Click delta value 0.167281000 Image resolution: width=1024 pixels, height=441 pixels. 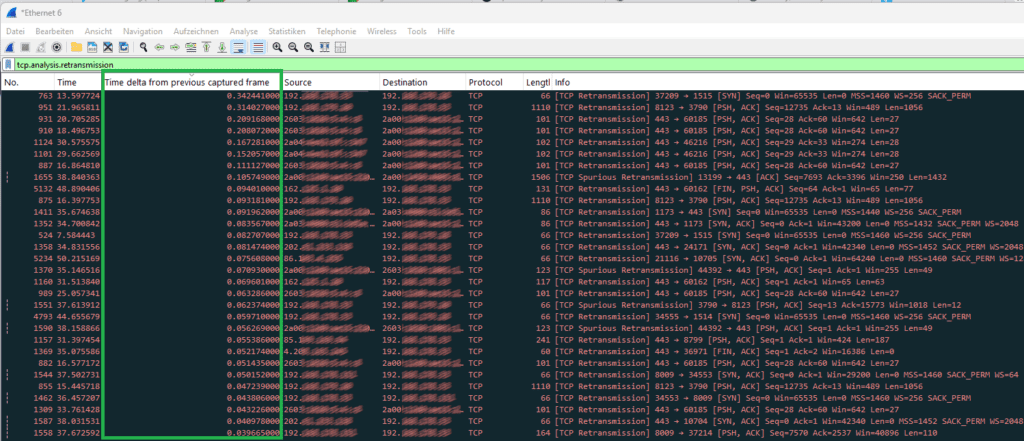point(253,142)
